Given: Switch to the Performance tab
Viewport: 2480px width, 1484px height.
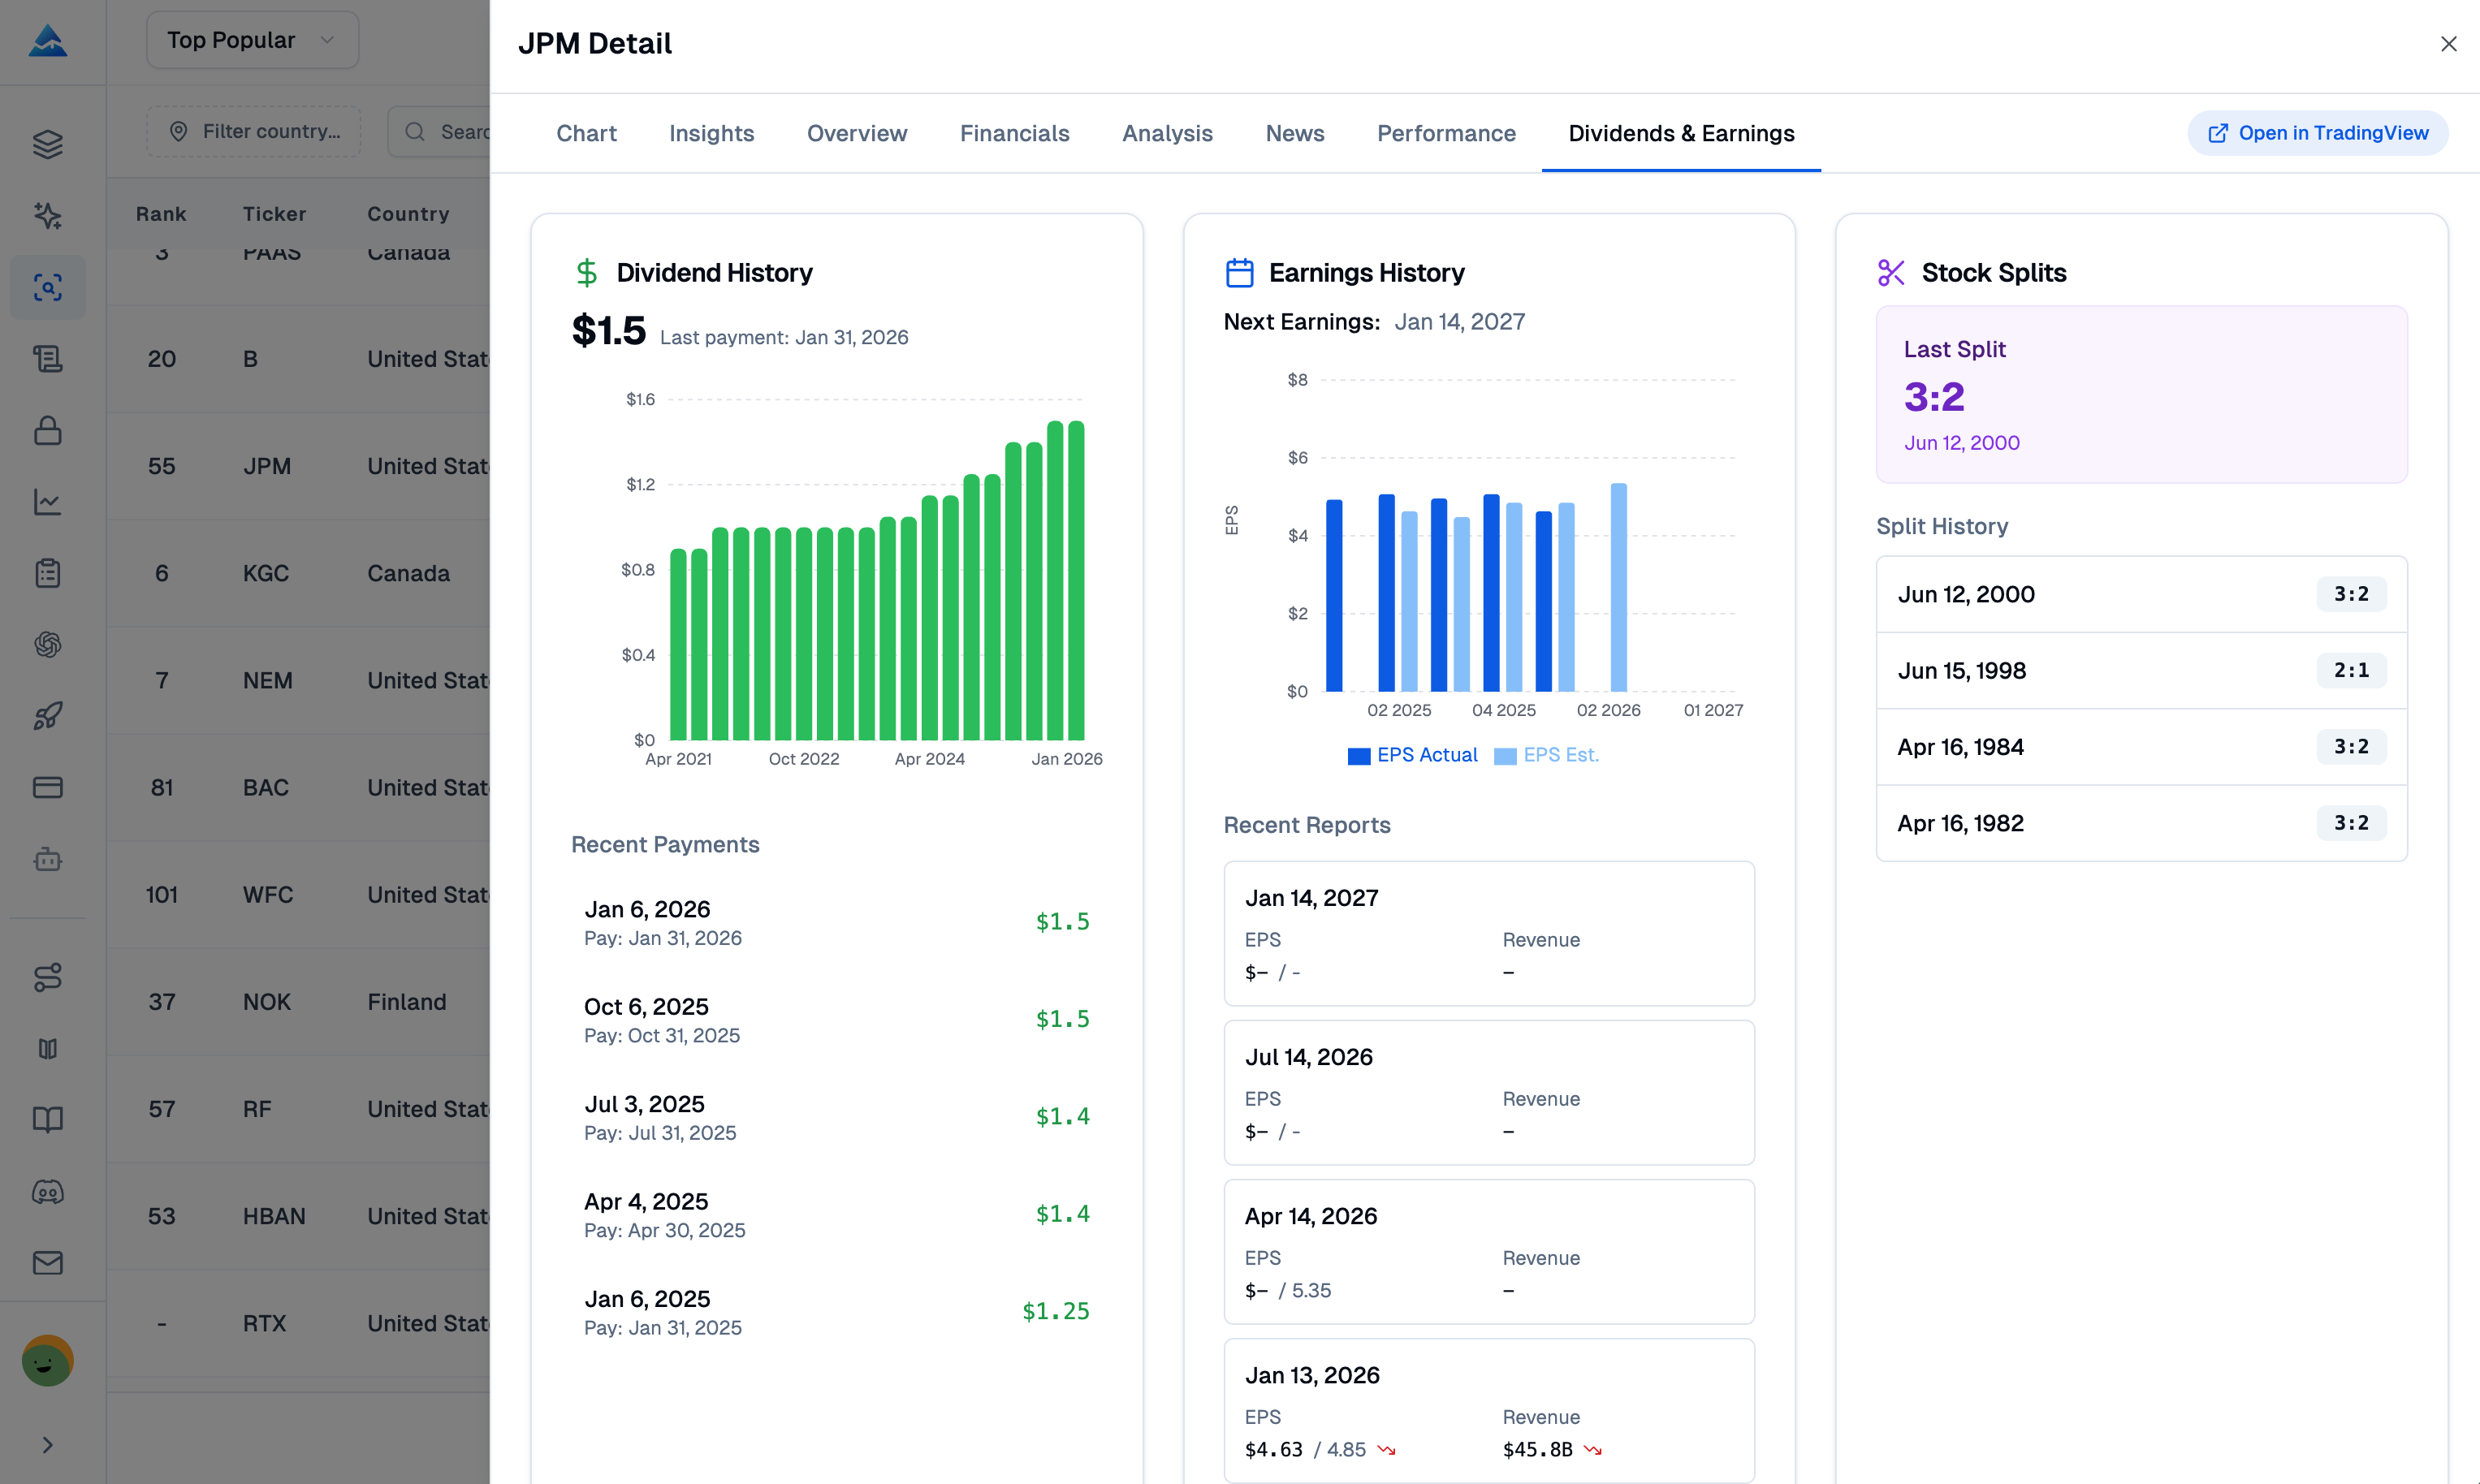Looking at the screenshot, I should 1446,133.
